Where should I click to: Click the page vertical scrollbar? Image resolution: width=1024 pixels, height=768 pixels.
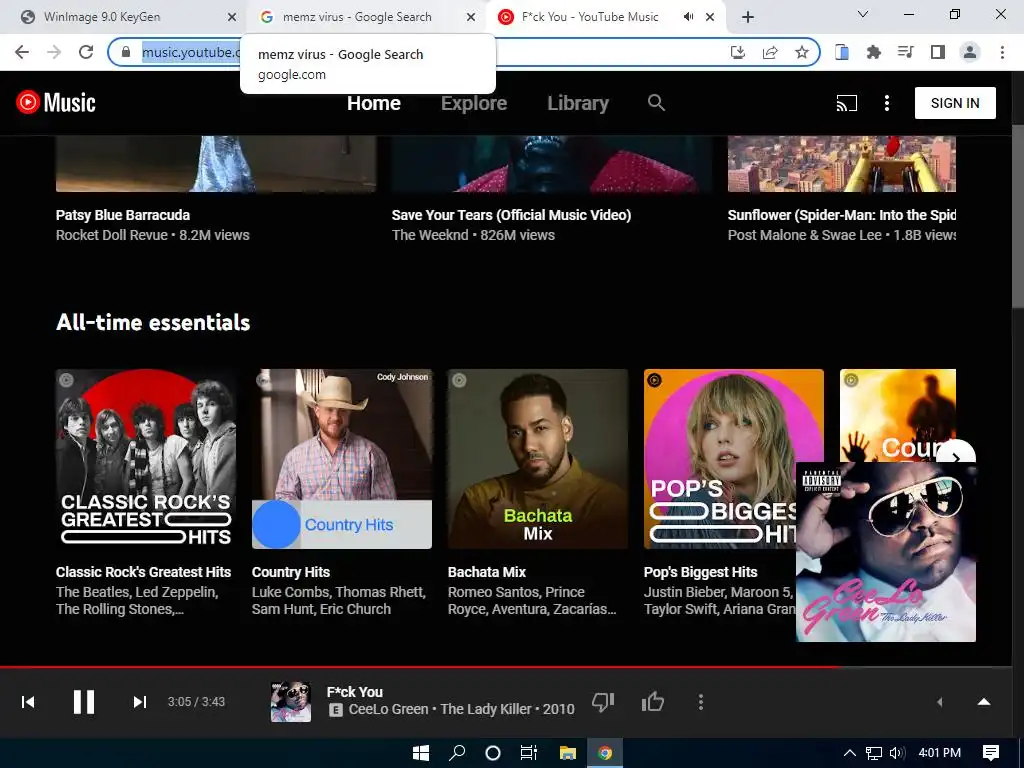pyautogui.click(x=1017, y=214)
